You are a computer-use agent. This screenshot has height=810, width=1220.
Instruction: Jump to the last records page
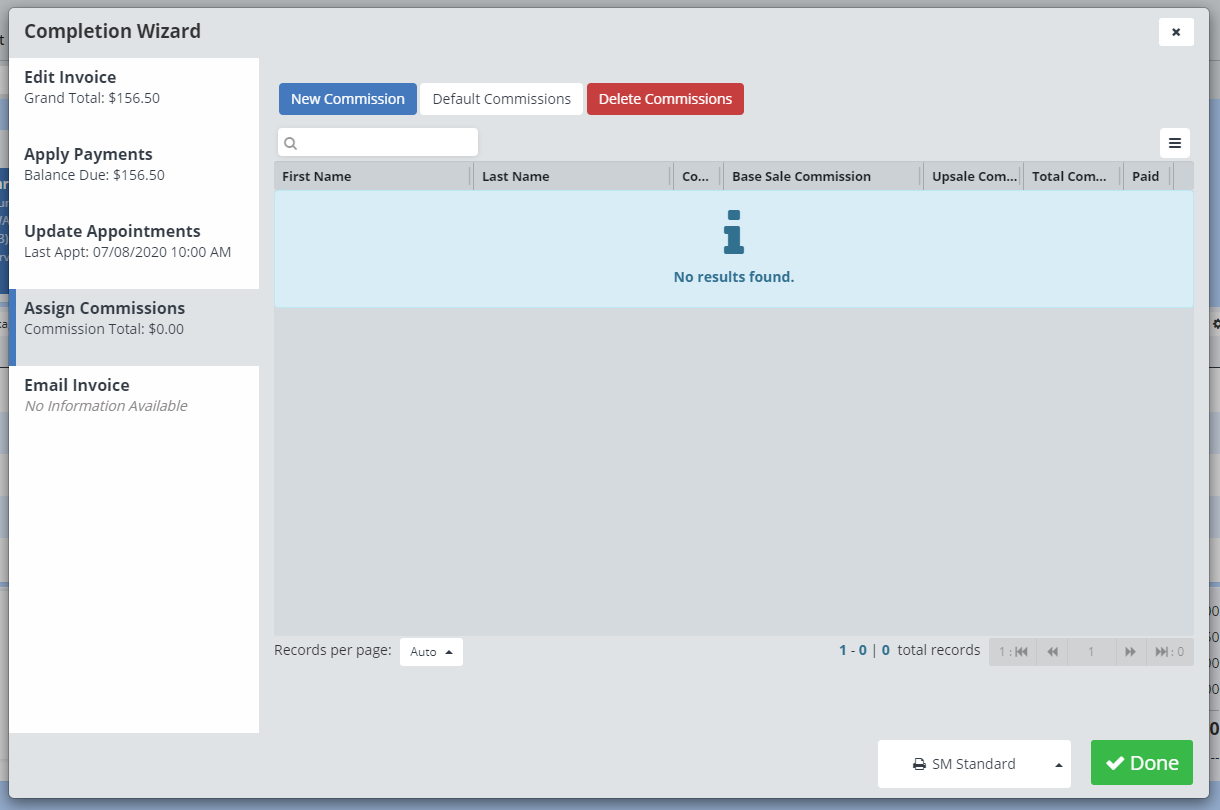click(1169, 652)
